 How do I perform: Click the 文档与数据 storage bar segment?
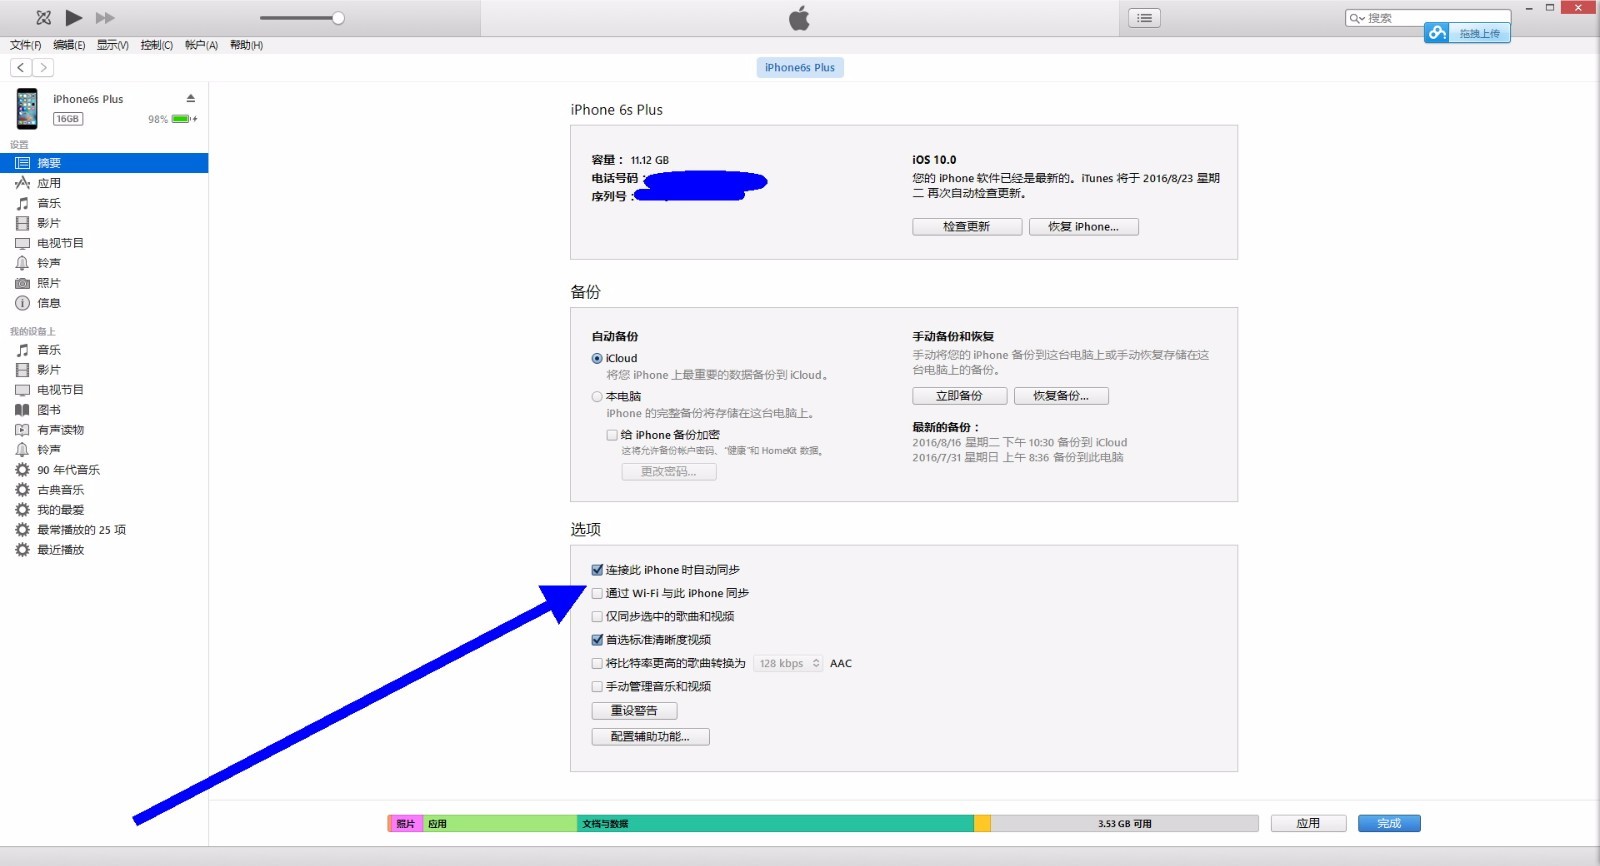pos(775,824)
